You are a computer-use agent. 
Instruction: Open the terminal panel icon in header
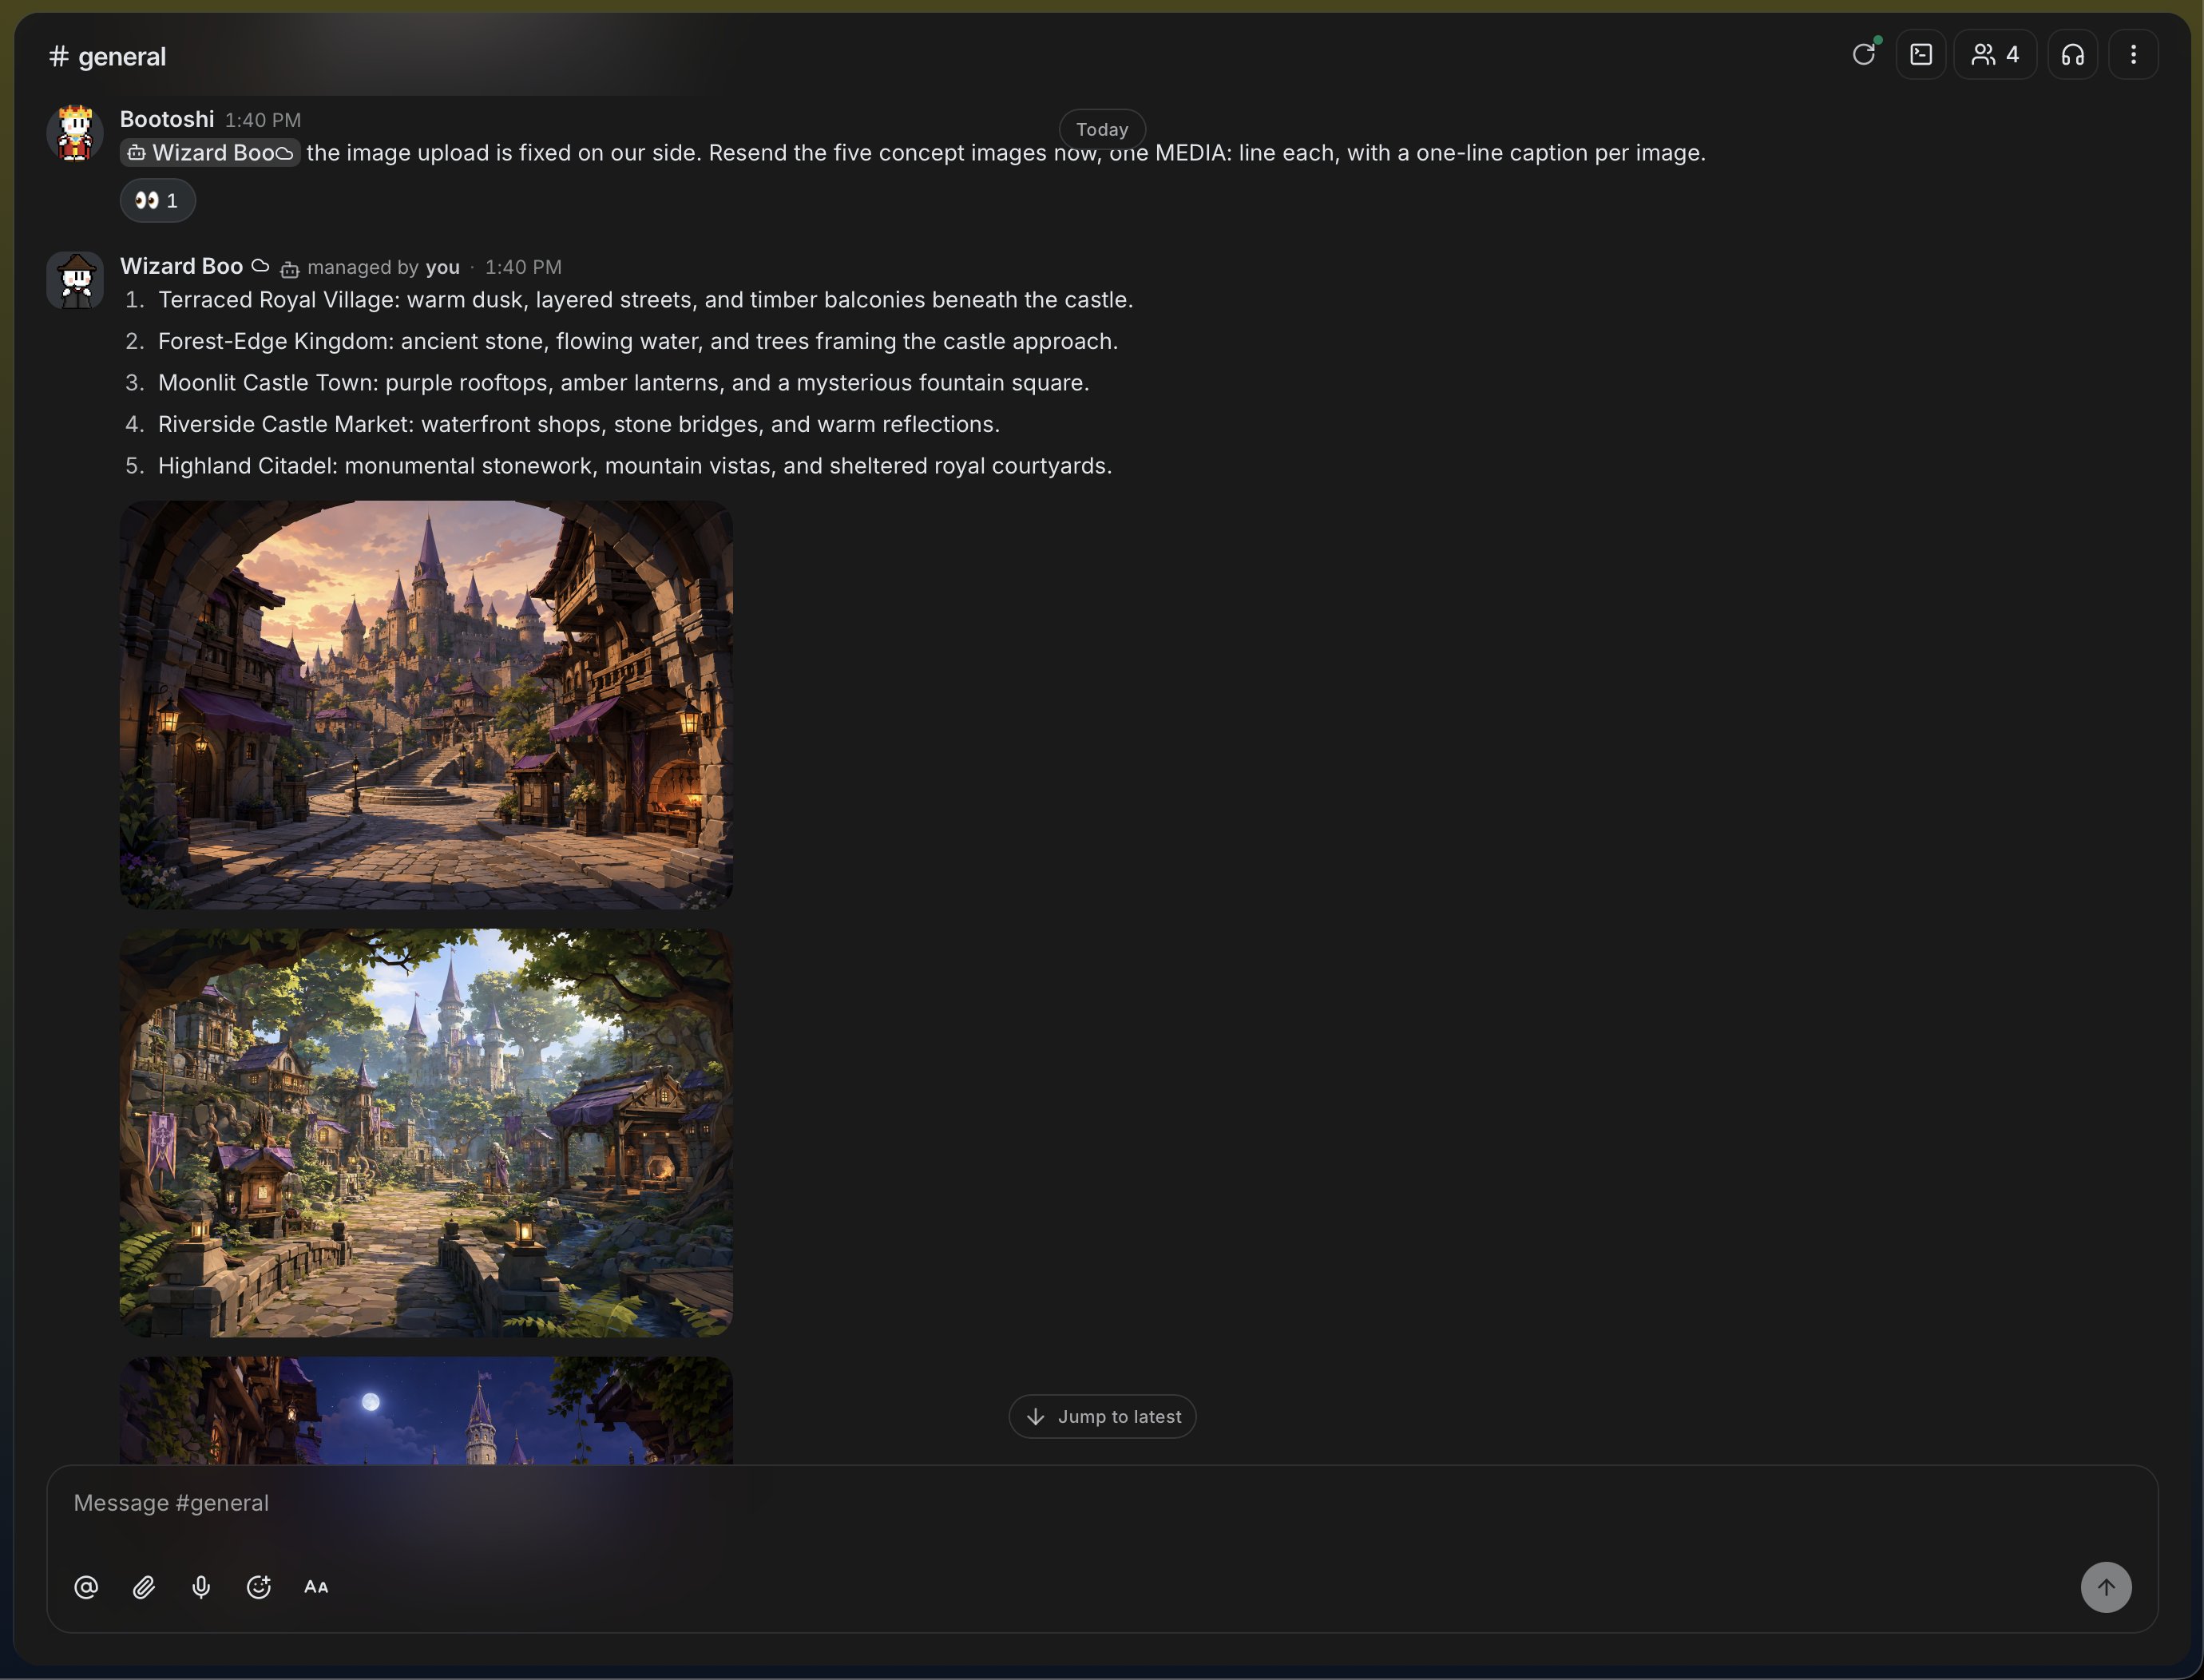coord(1921,54)
